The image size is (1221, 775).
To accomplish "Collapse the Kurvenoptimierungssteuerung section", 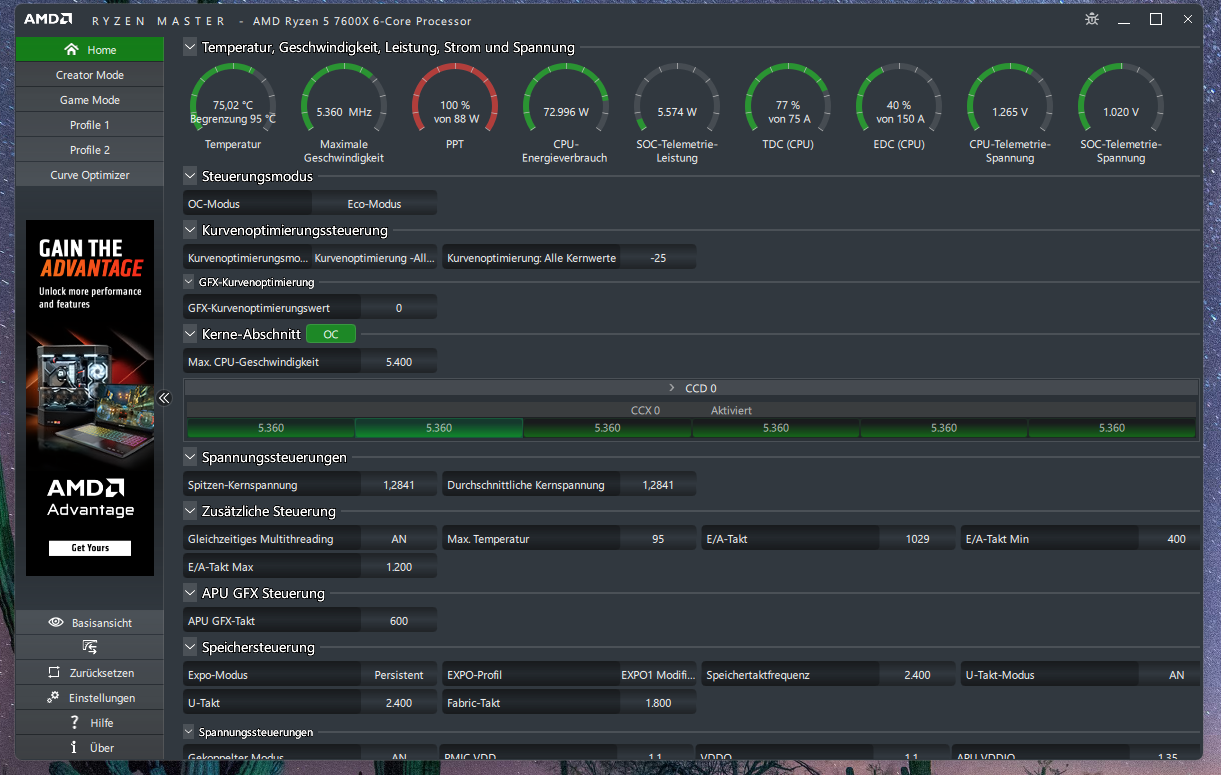I will tap(191, 230).
